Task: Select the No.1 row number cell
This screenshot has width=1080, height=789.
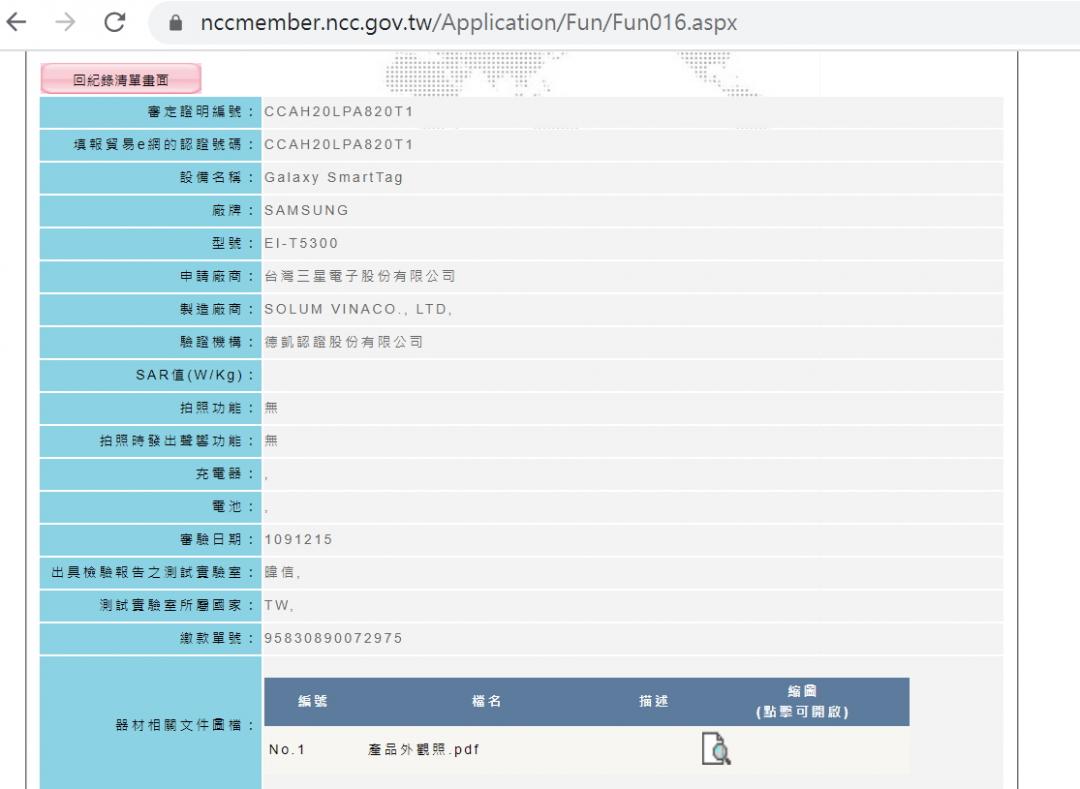Action: click(283, 750)
